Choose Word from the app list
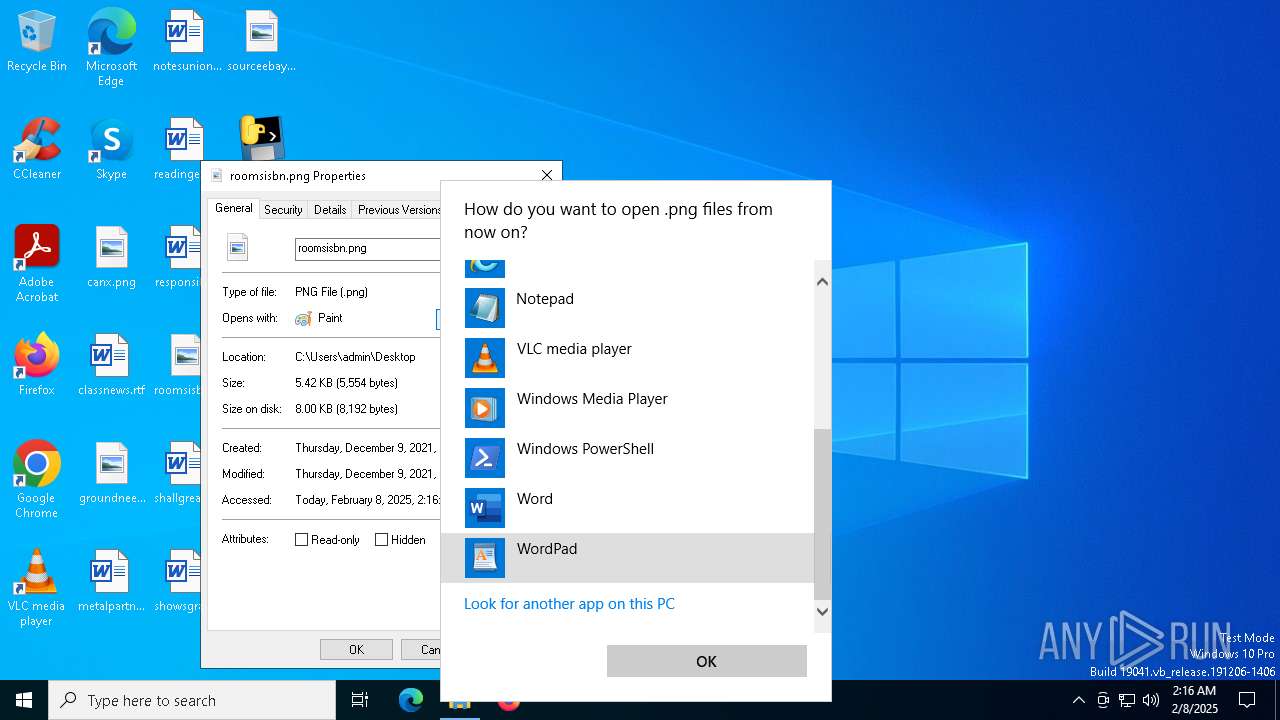This screenshot has height=720, width=1280. [x=628, y=508]
